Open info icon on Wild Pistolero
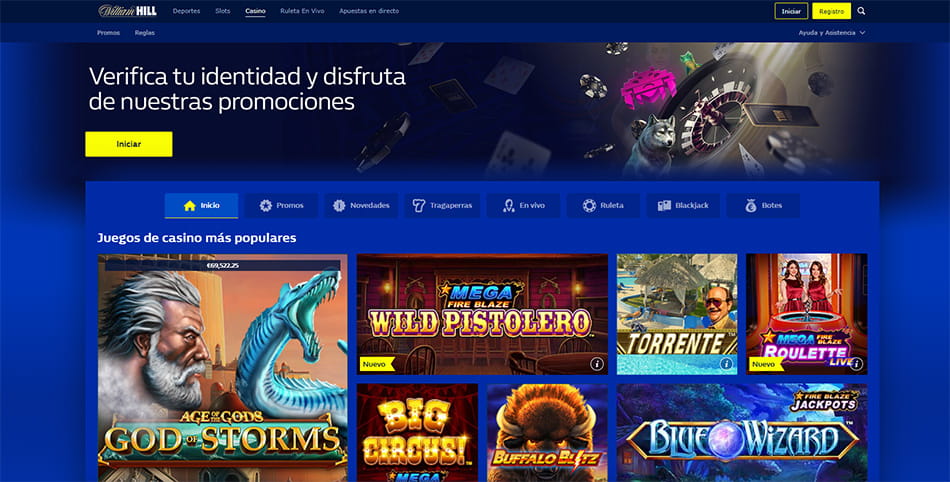The height and width of the screenshot is (482, 950). [x=597, y=364]
